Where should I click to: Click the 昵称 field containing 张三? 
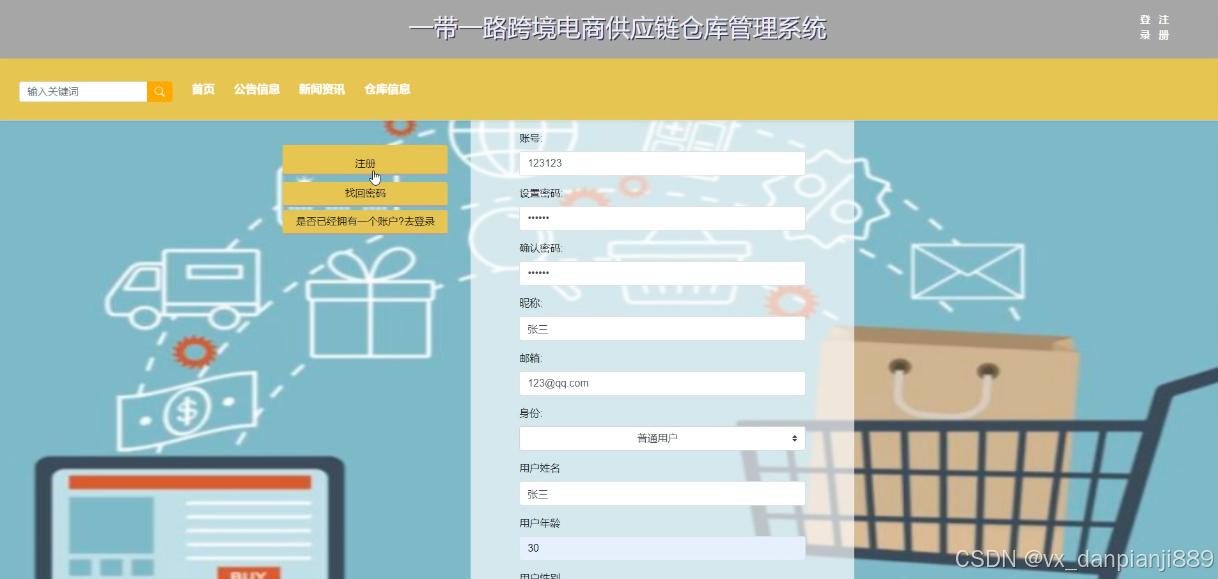(x=662, y=328)
